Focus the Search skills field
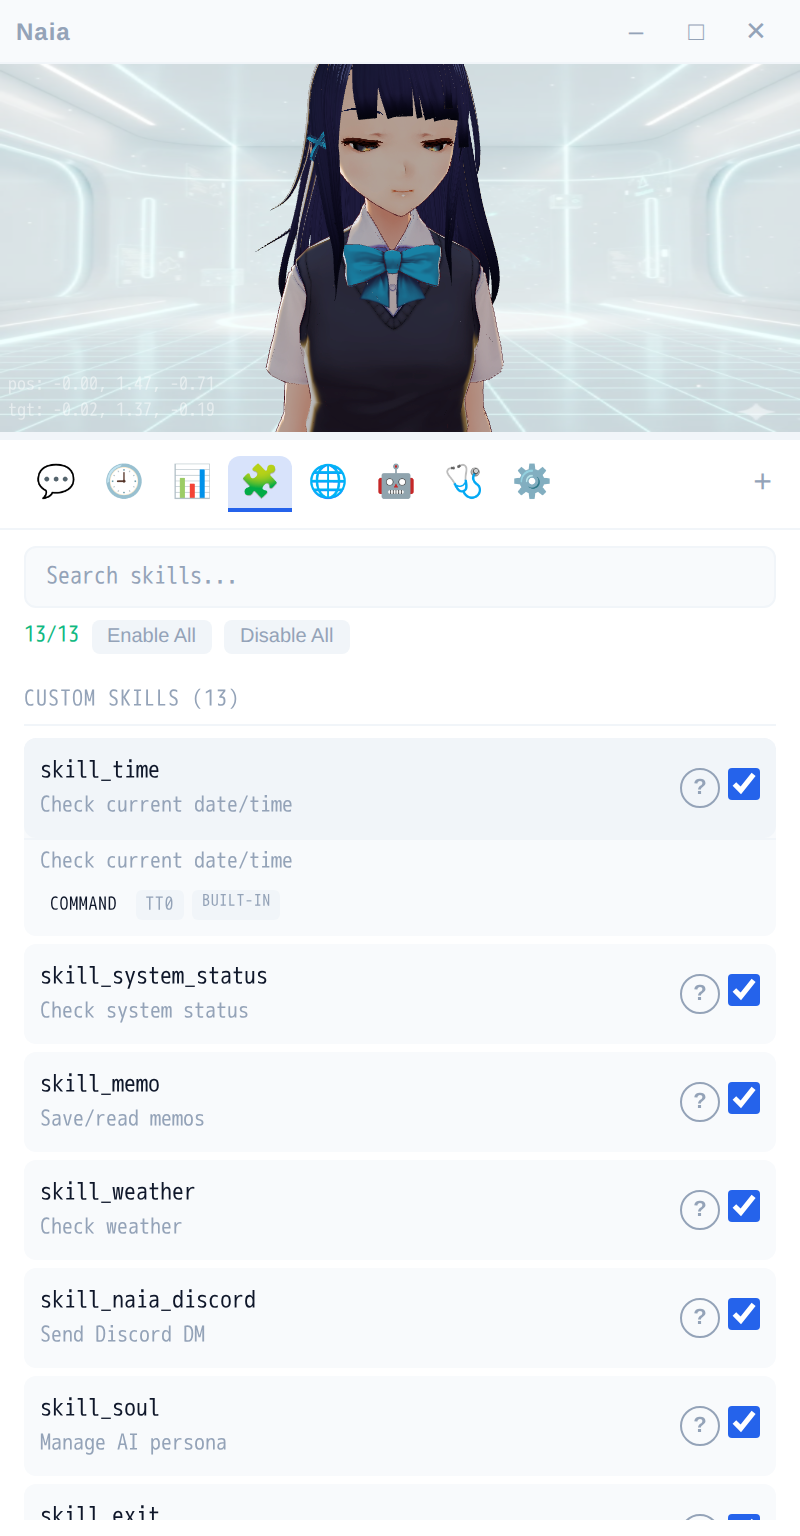Viewport: 800px width, 1536px height. pyautogui.click(x=400, y=576)
